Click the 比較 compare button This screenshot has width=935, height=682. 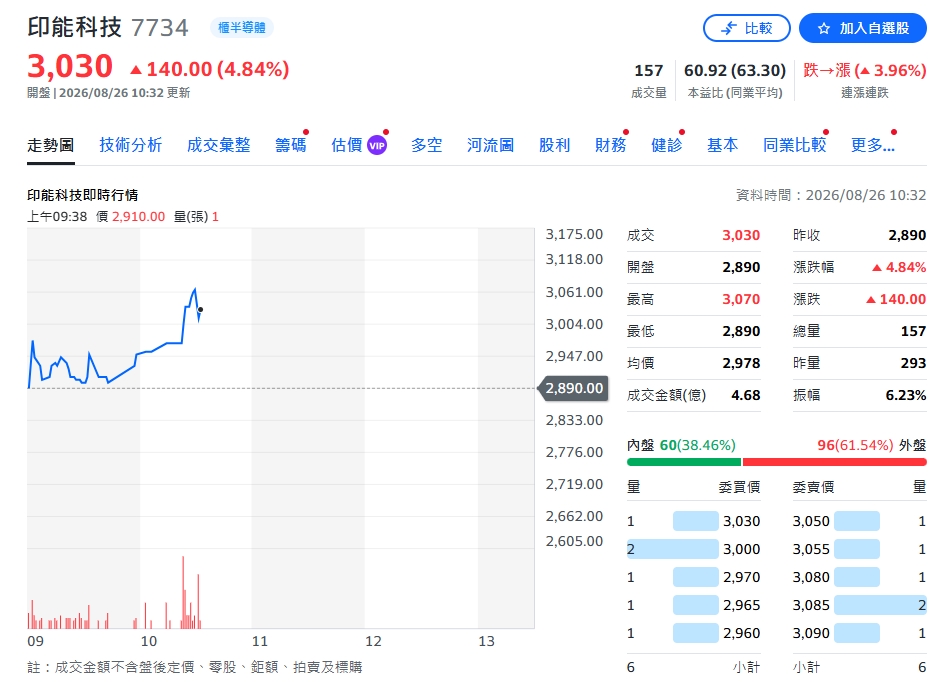point(747,28)
